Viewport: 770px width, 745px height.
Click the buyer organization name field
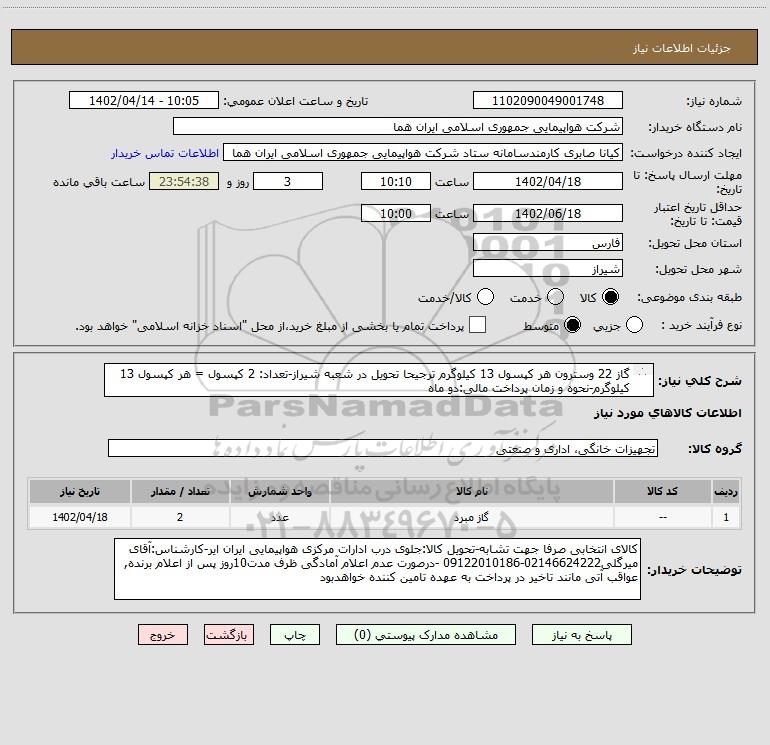[x=398, y=127]
